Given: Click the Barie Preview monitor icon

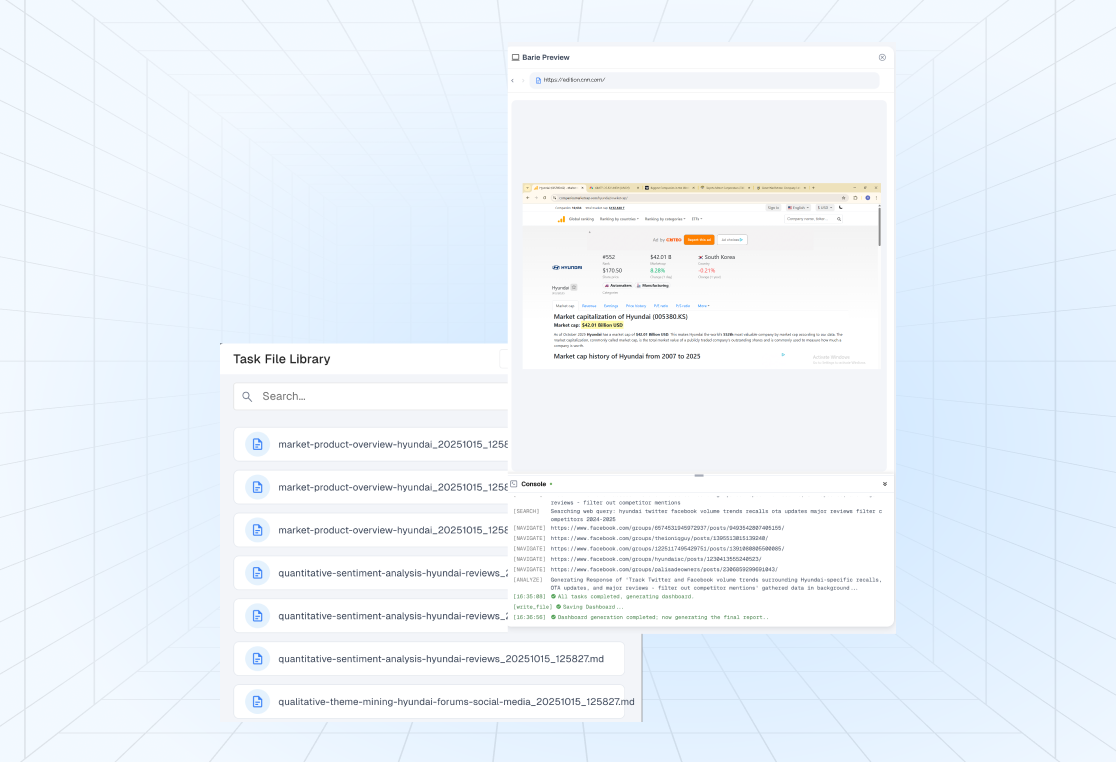Looking at the screenshot, I should [516, 58].
